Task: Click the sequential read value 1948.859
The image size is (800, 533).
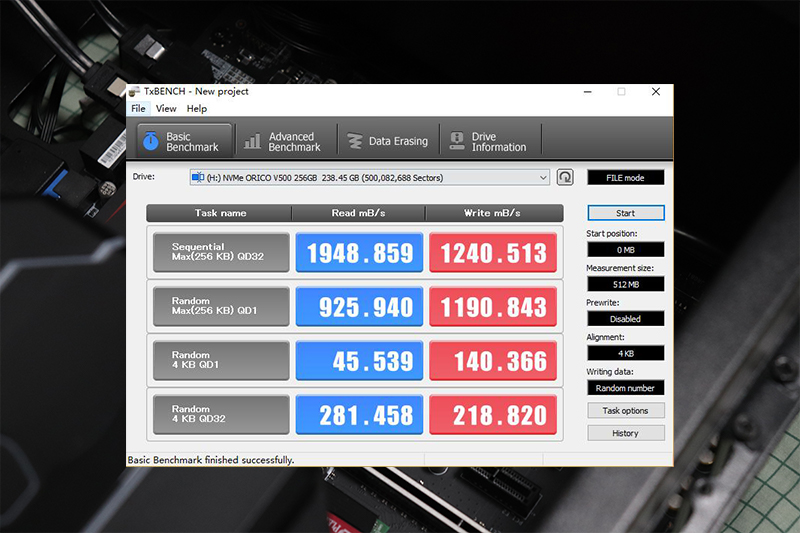Action: coord(359,252)
